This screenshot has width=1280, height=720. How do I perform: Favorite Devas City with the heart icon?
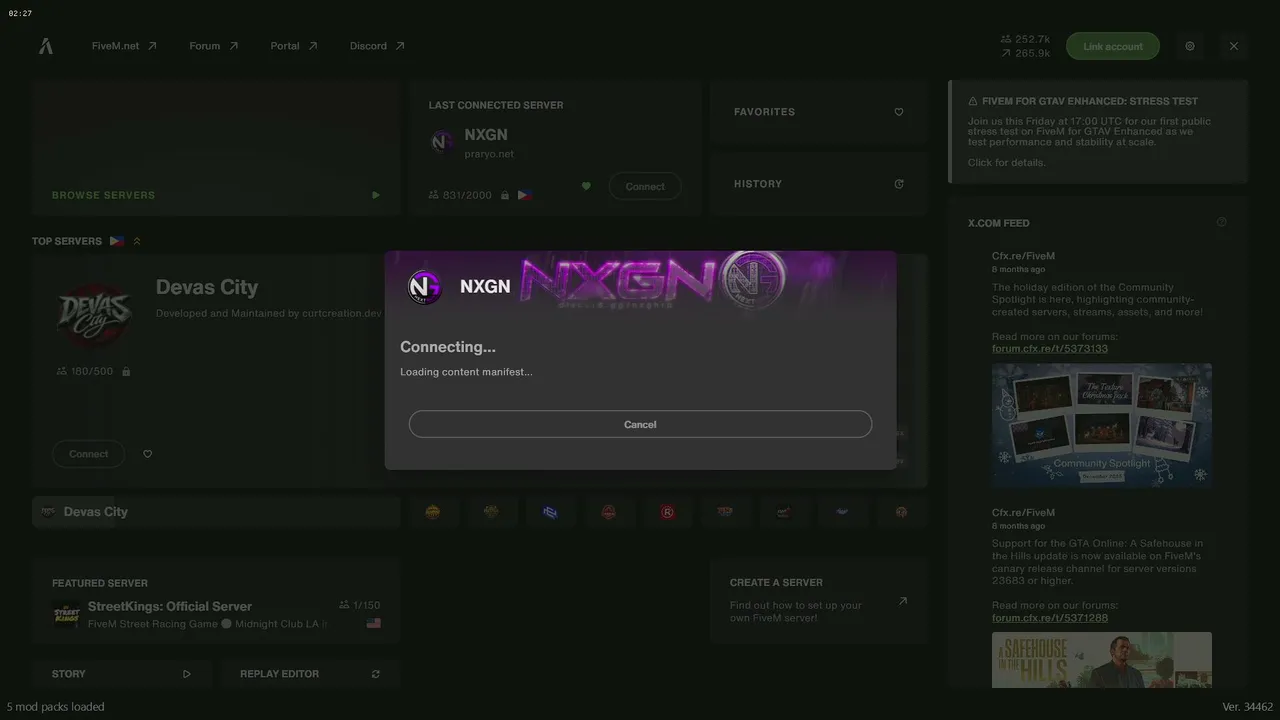tap(148, 454)
